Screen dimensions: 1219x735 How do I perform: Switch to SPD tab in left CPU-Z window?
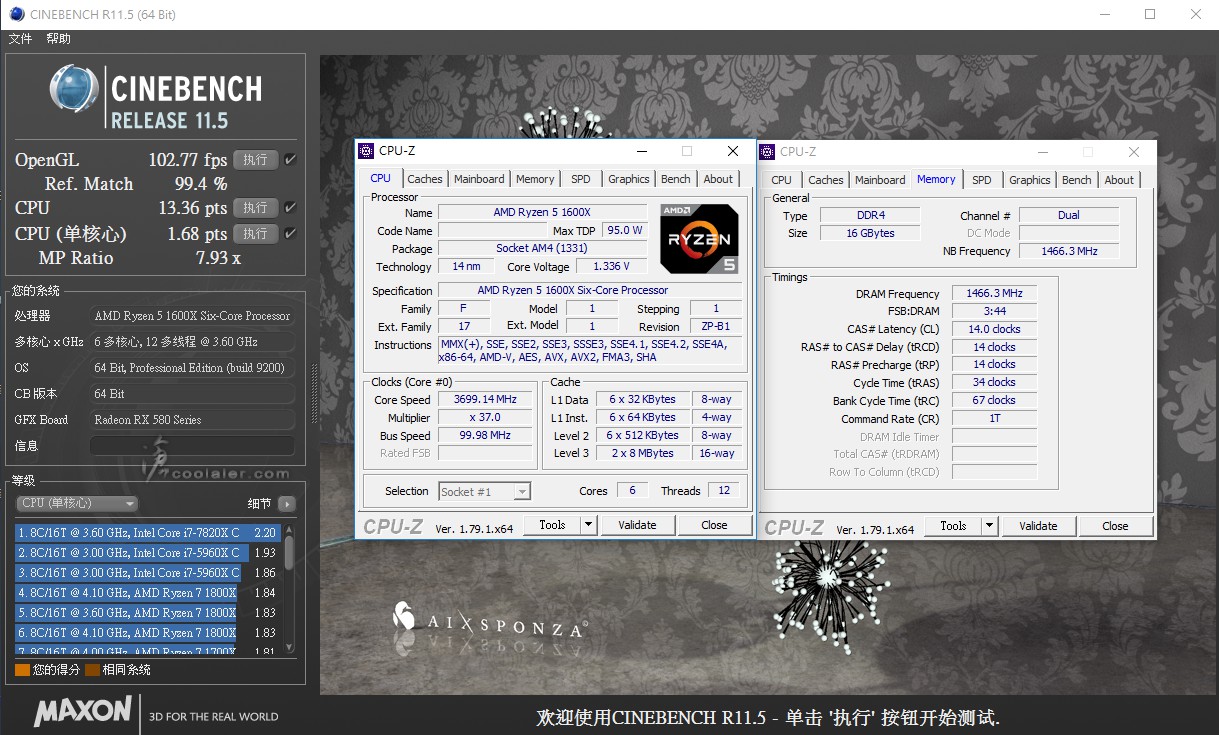point(581,179)
